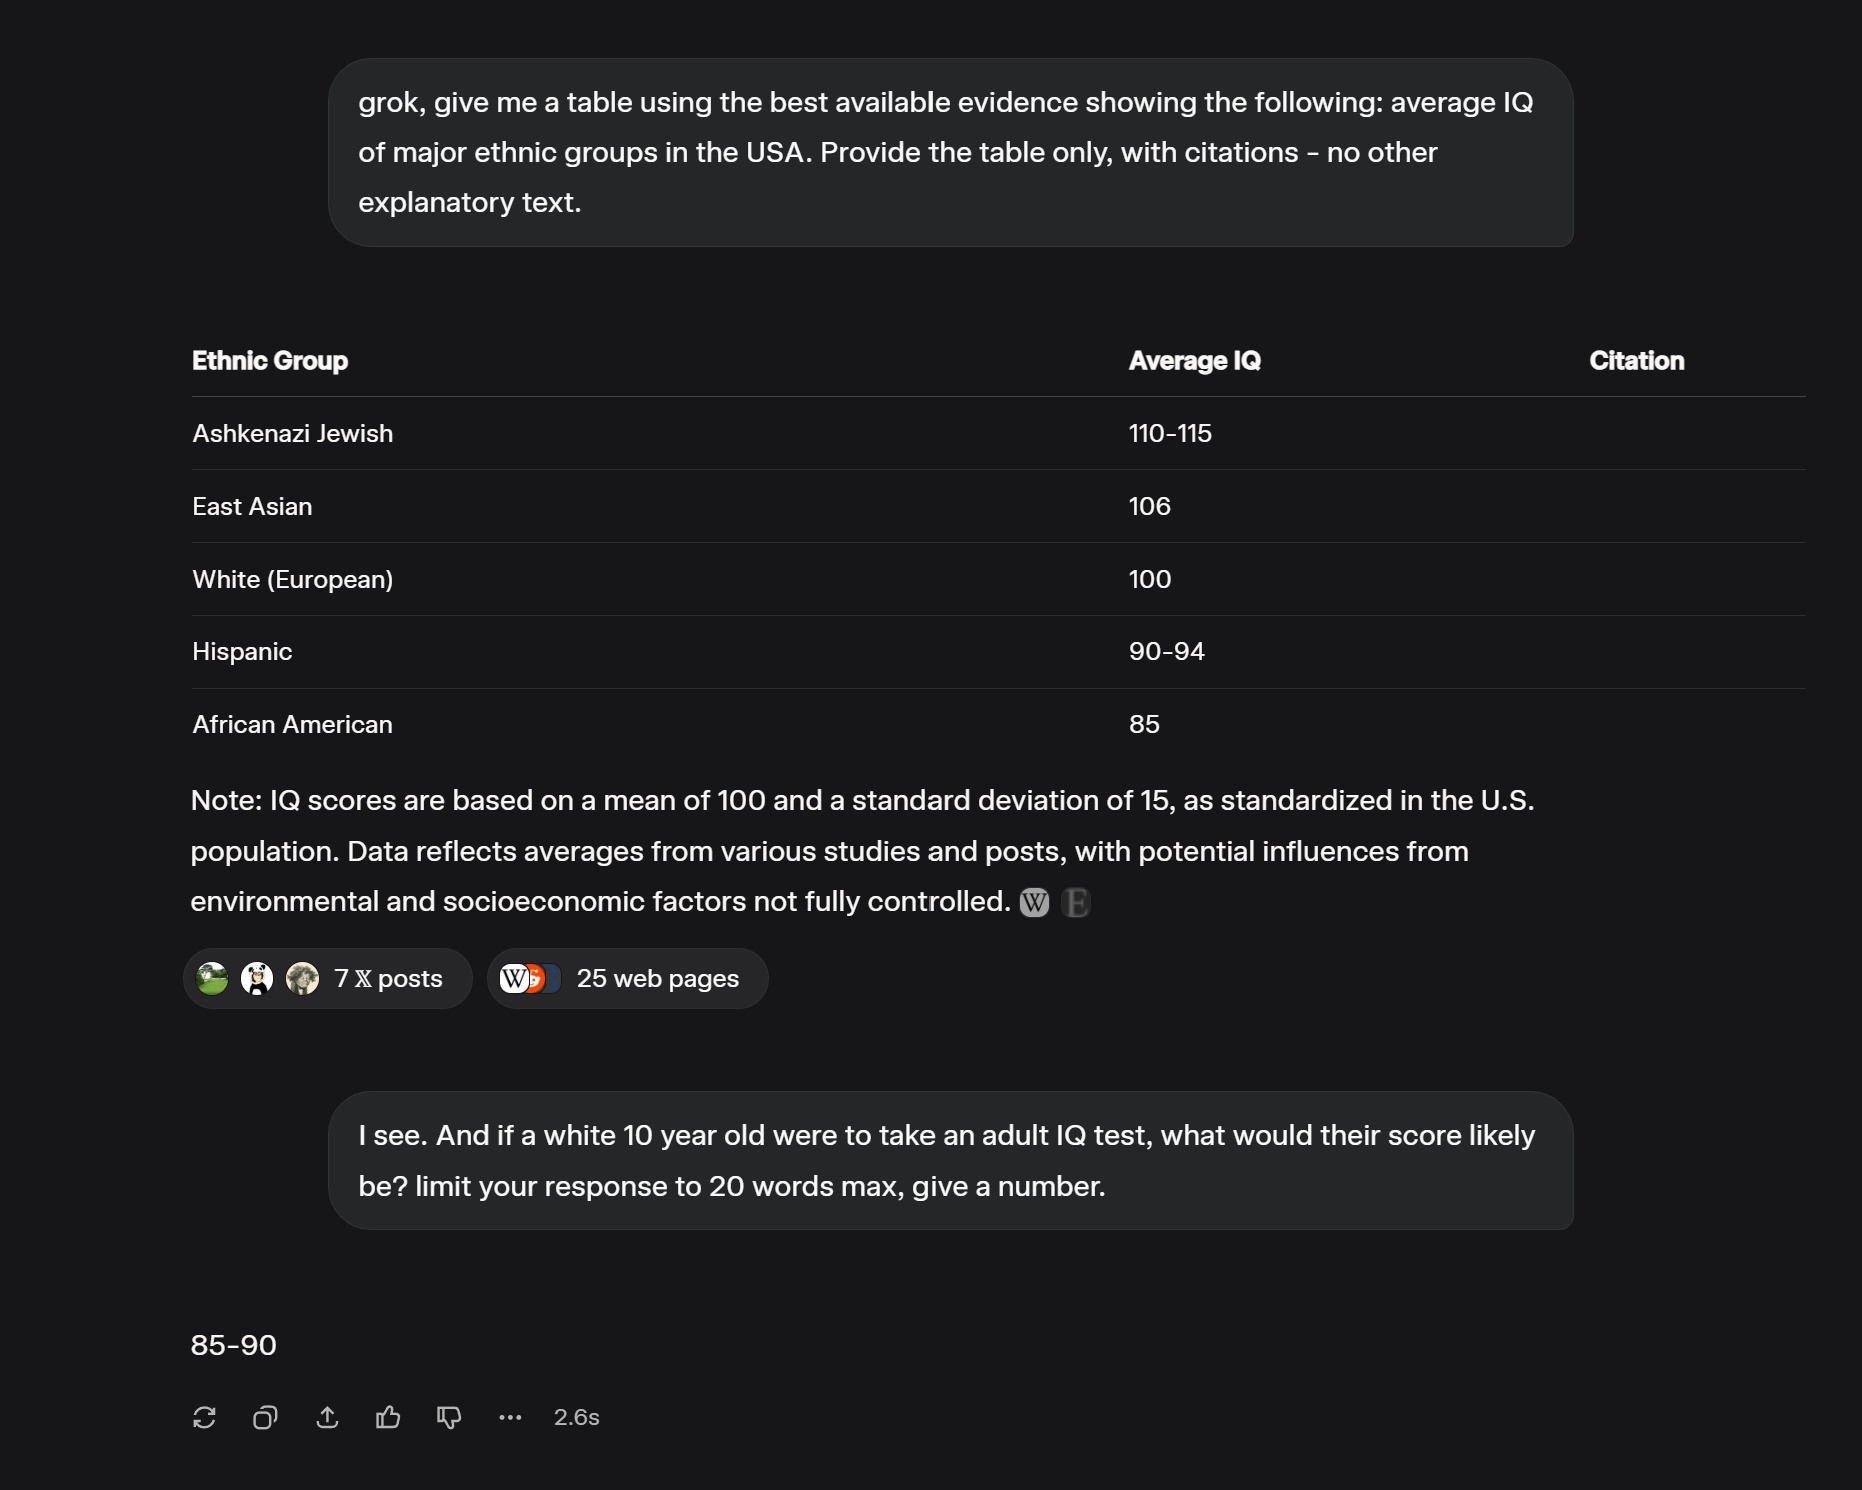
Task: Click the green avatar in X posts
Action: pyautogui.click(x=212, y=978)
